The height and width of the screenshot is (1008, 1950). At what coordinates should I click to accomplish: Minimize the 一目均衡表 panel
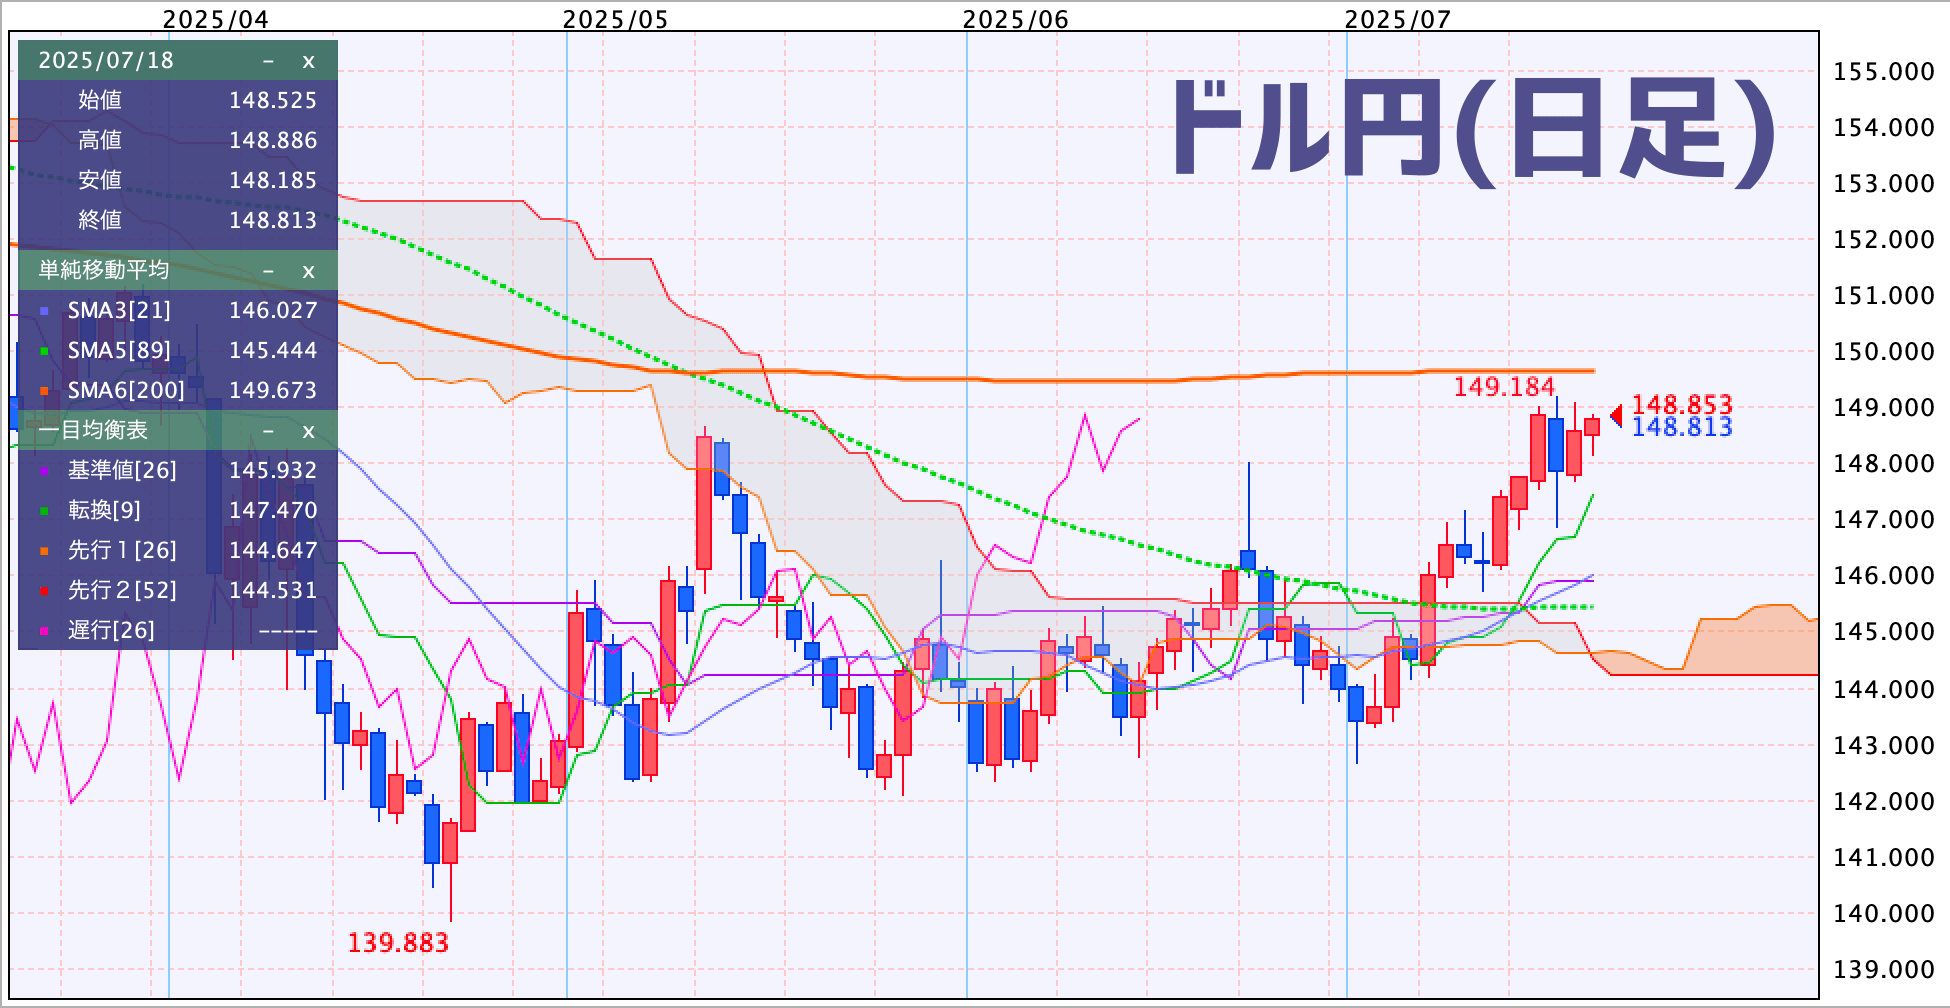point(268,431)
